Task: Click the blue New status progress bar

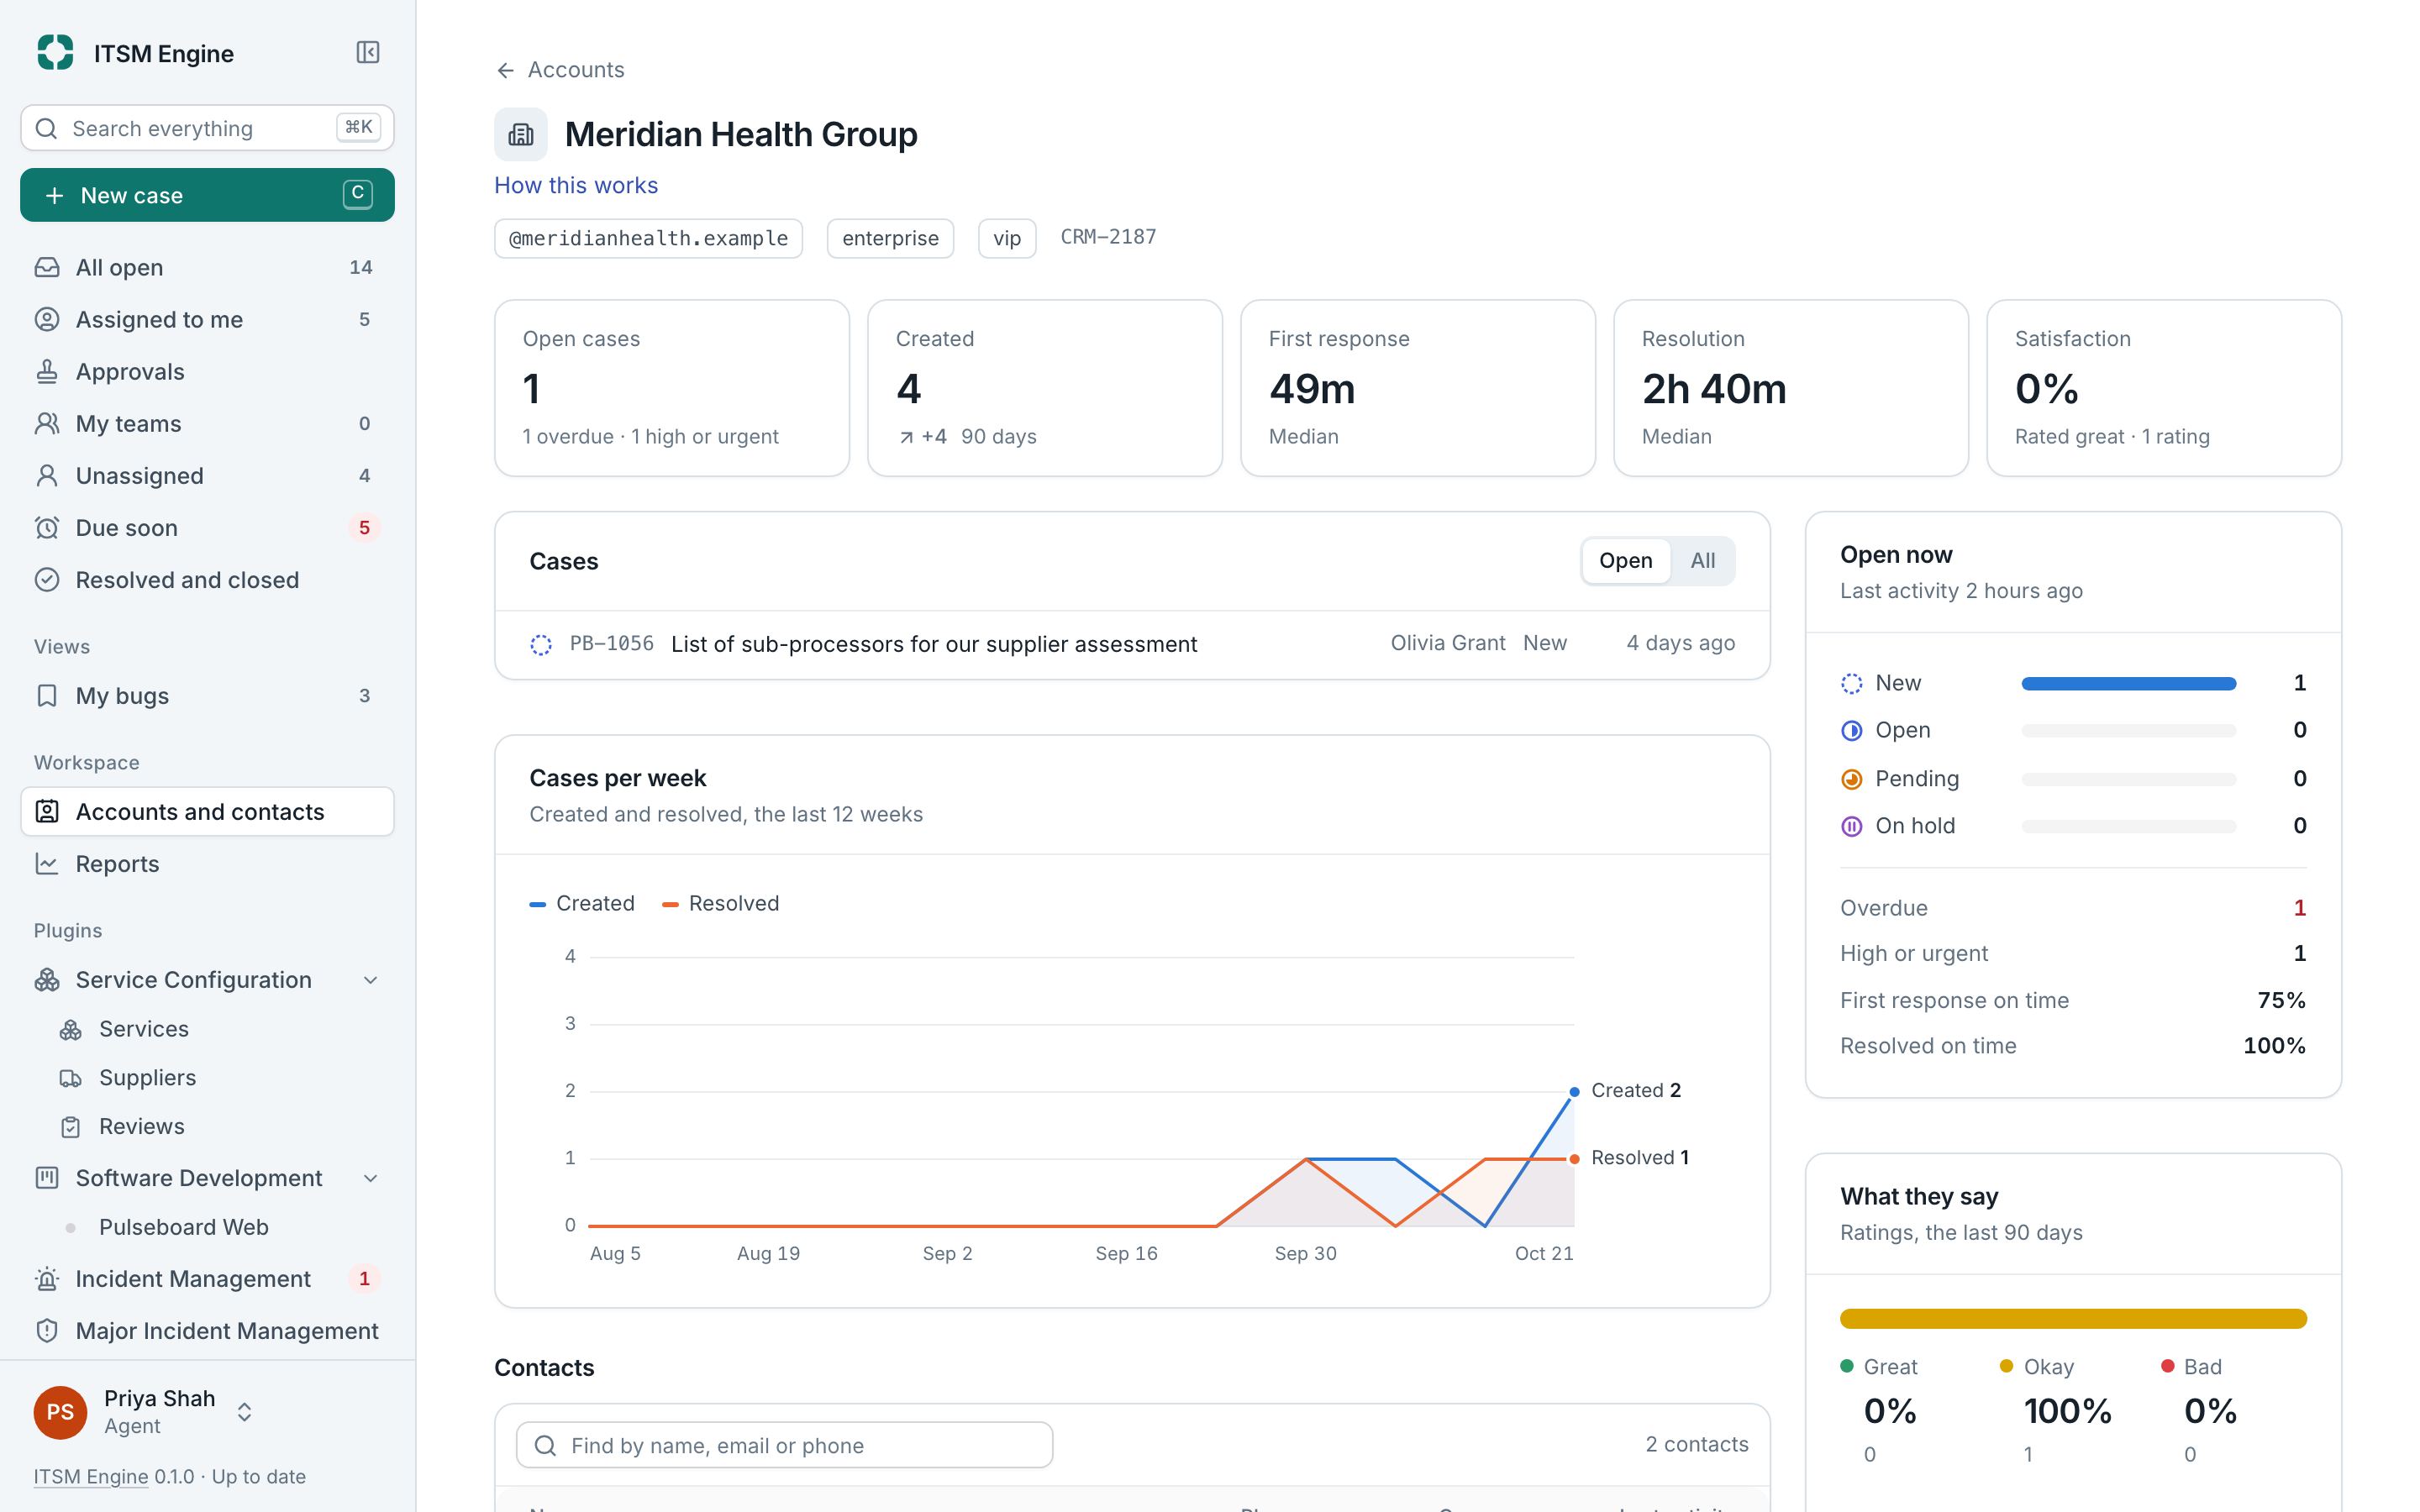Action: (2128, 683)
